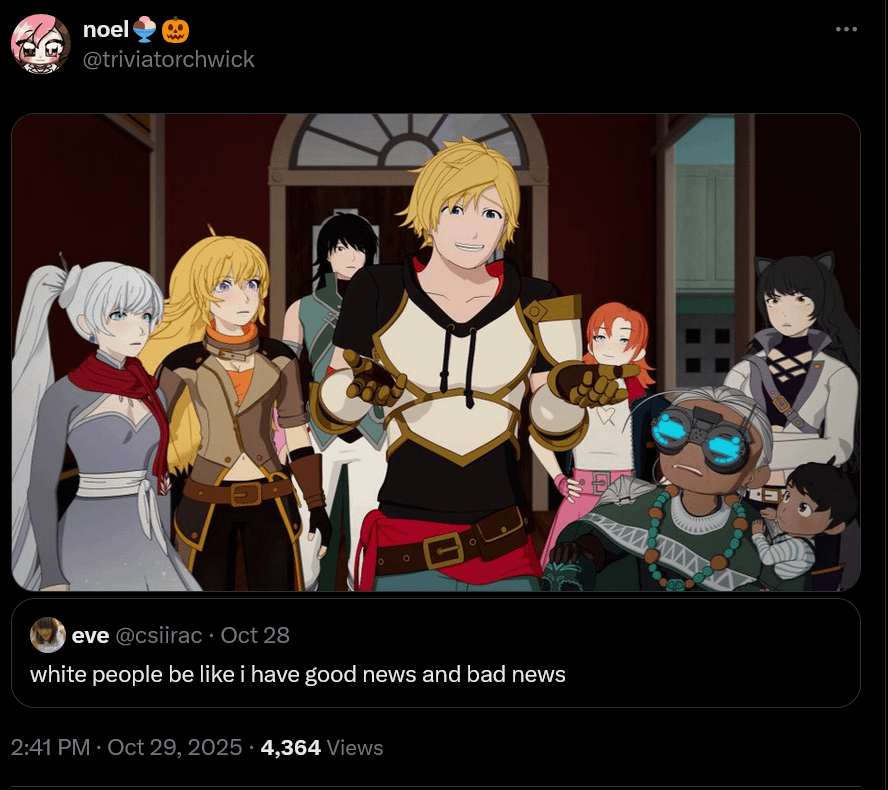Open the quoted tweet by eve
This screenshot has height=790, width=888.
tap(436, 652)
